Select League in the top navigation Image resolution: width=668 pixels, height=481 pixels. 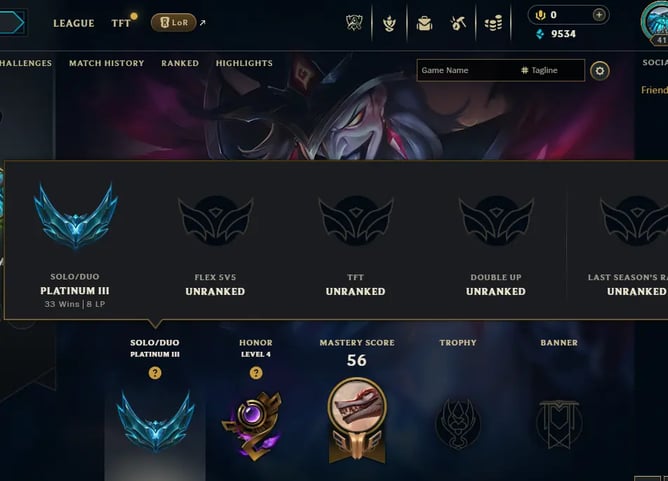click(x=74, y=23)
